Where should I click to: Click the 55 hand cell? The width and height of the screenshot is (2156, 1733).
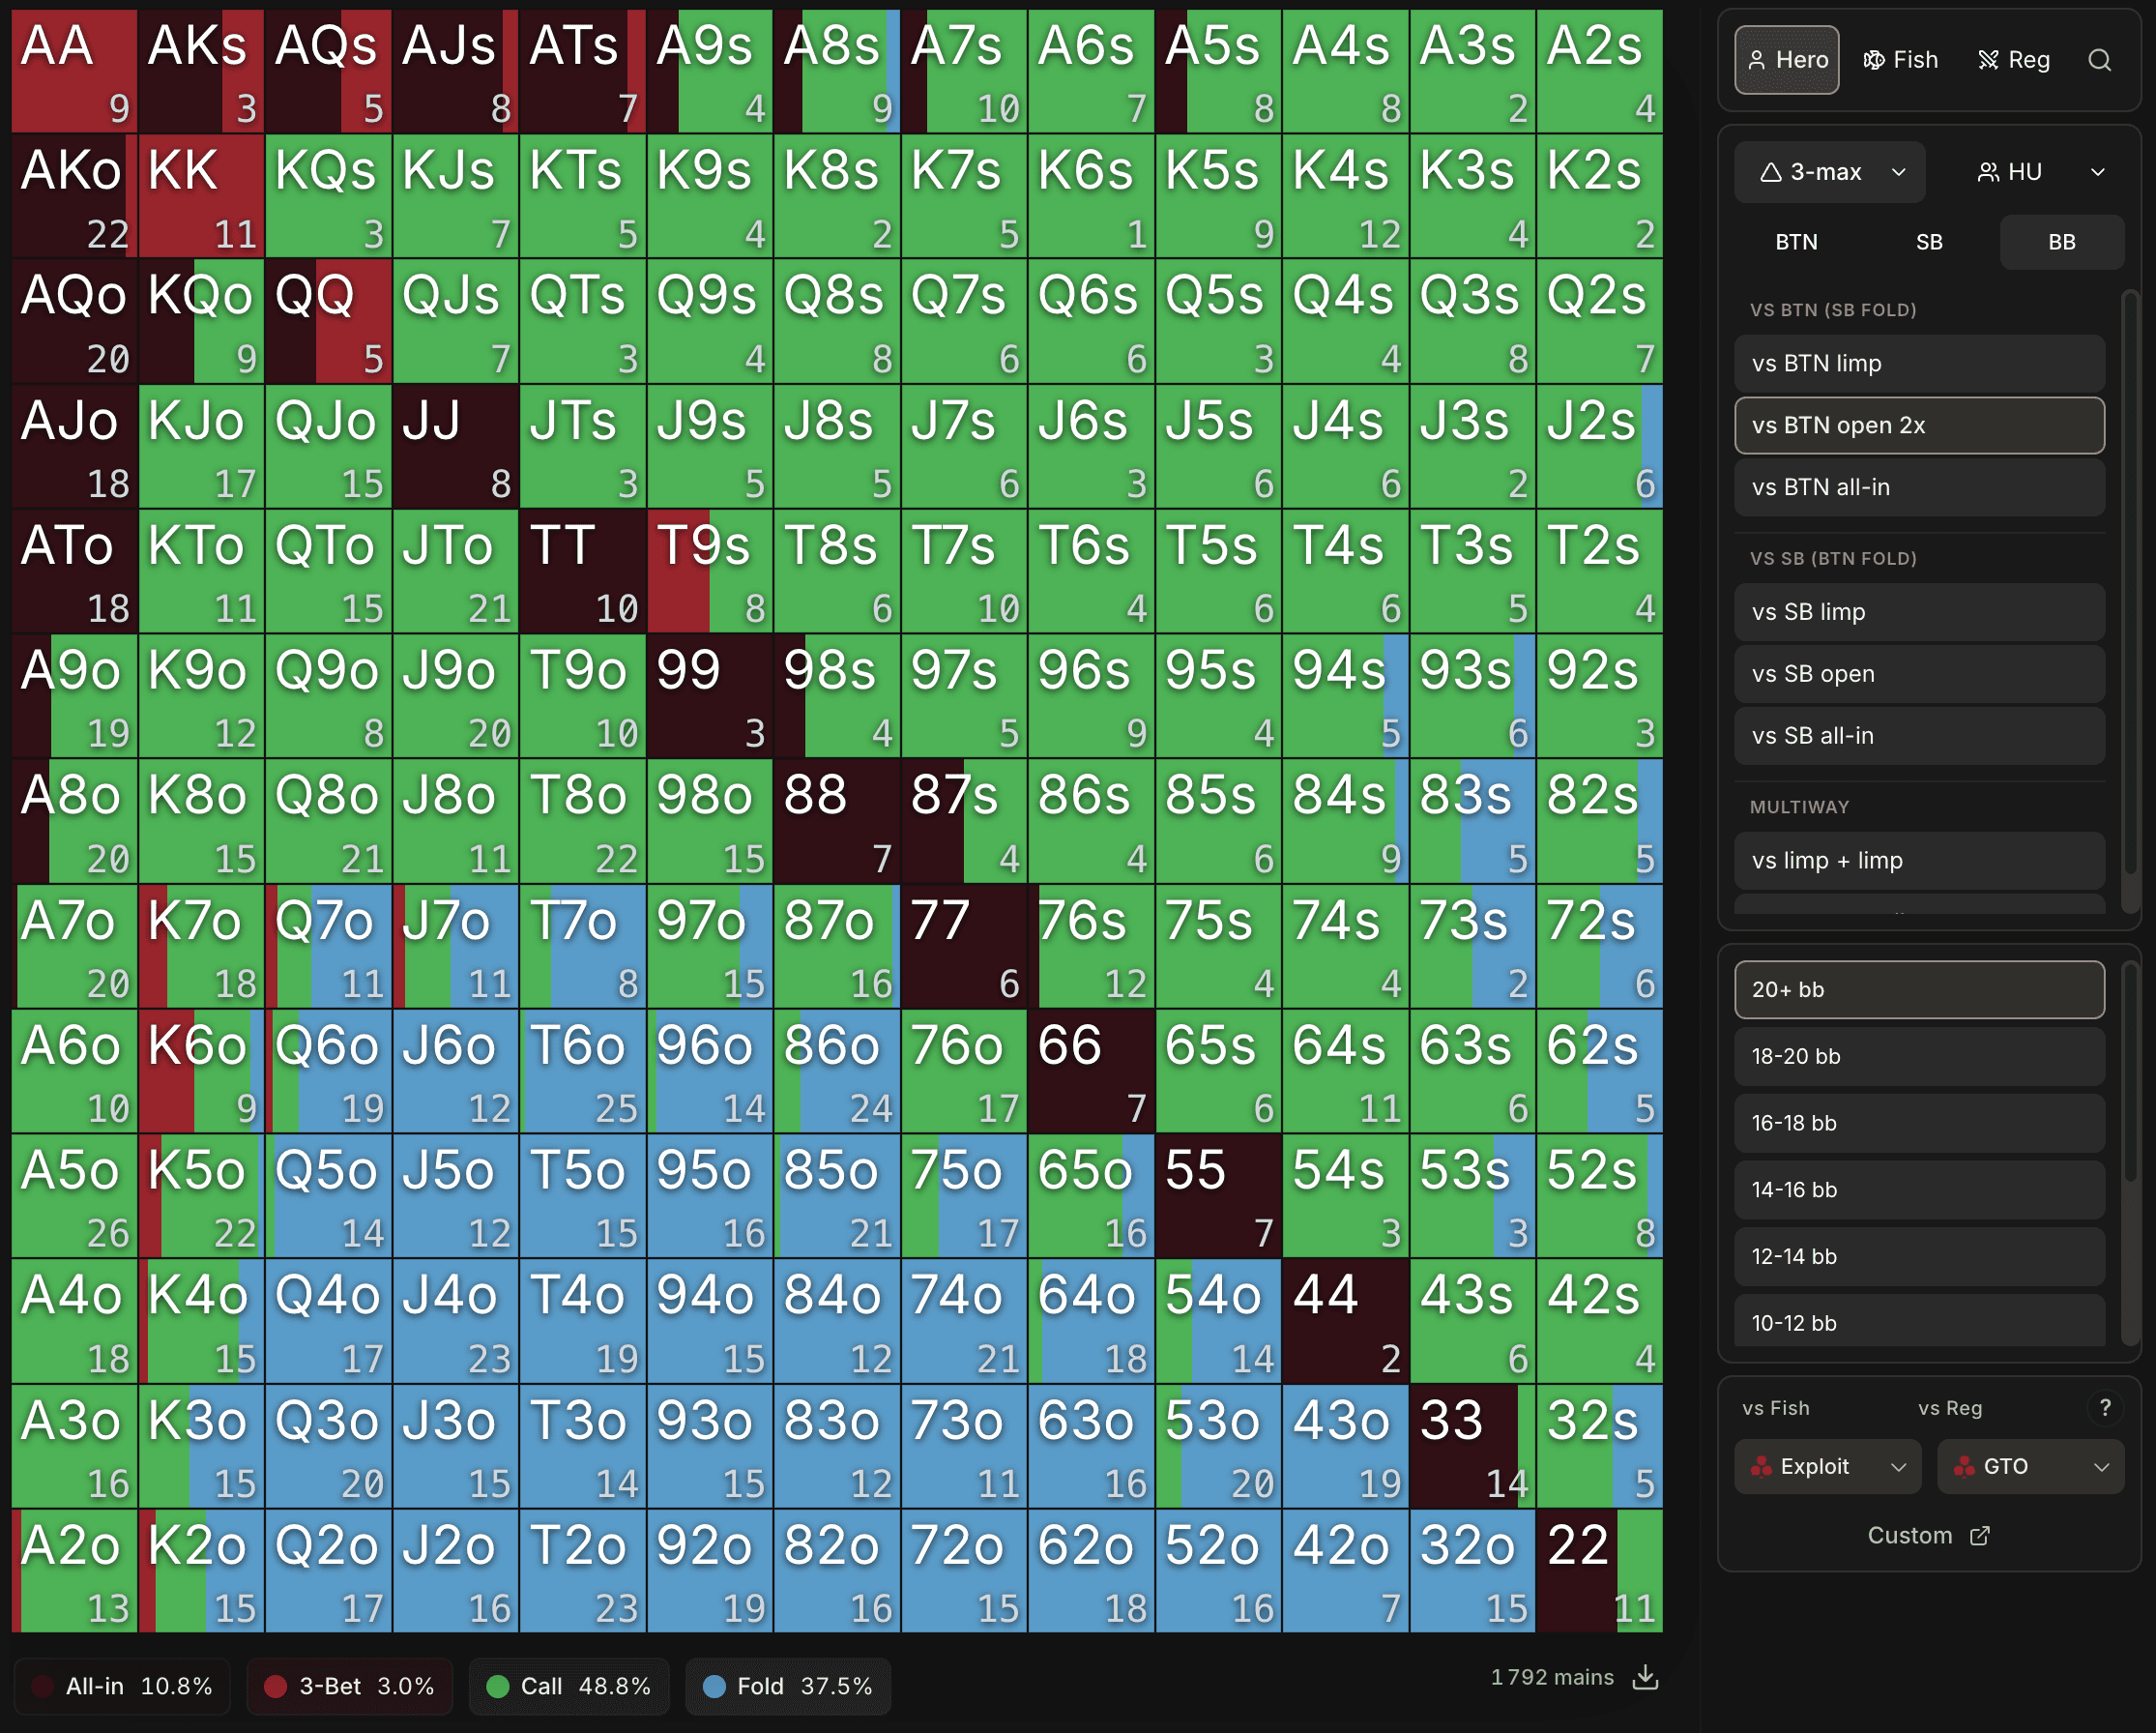[x=1219, y=1196]
